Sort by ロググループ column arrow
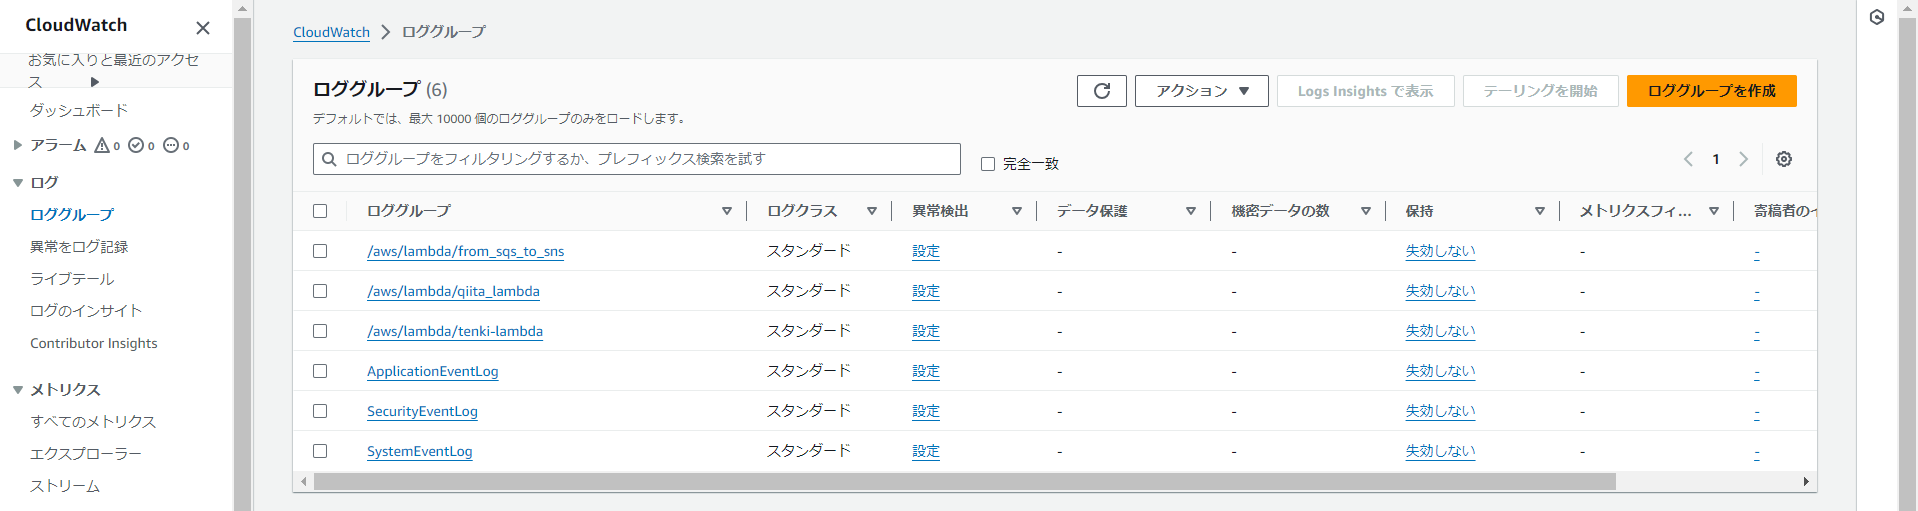 click(x=727, y=211)
